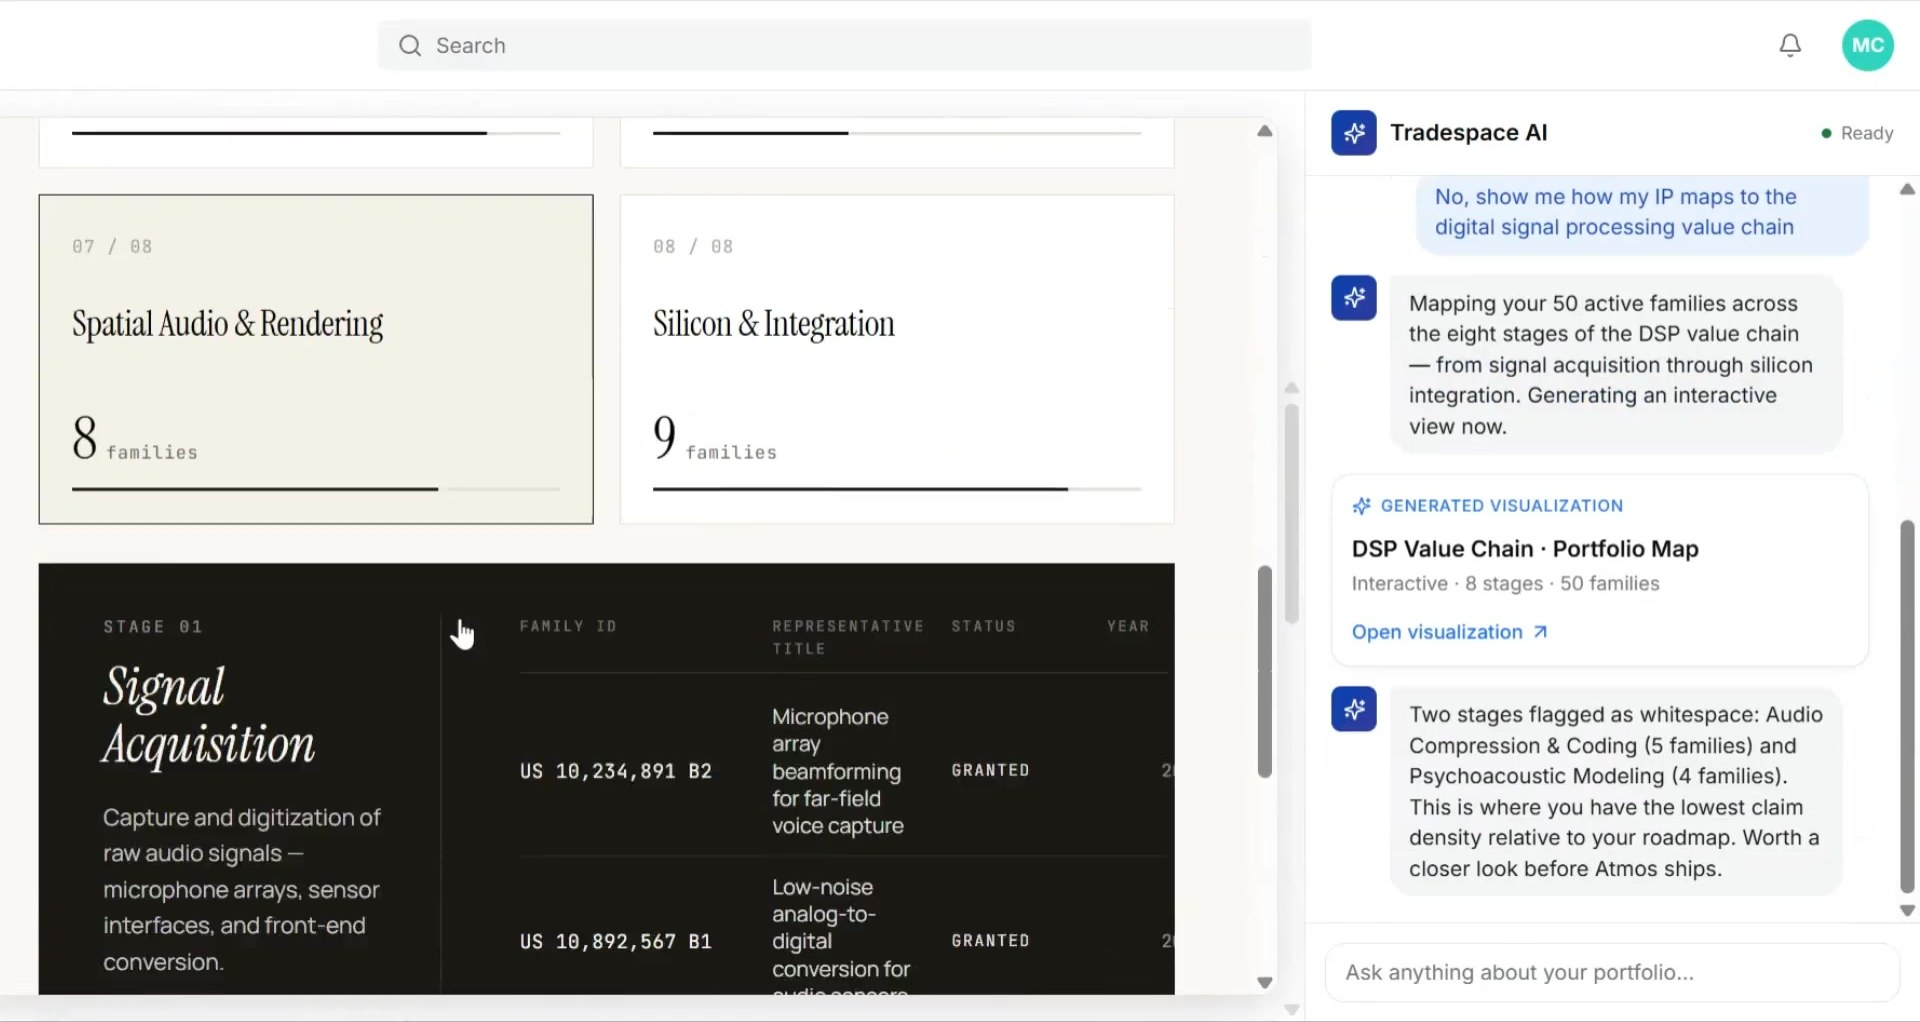Click the sparkle icon beside Generated Visualization
The width and height of the screenshot is (1920, 1022).
[x=1361, y=506]
